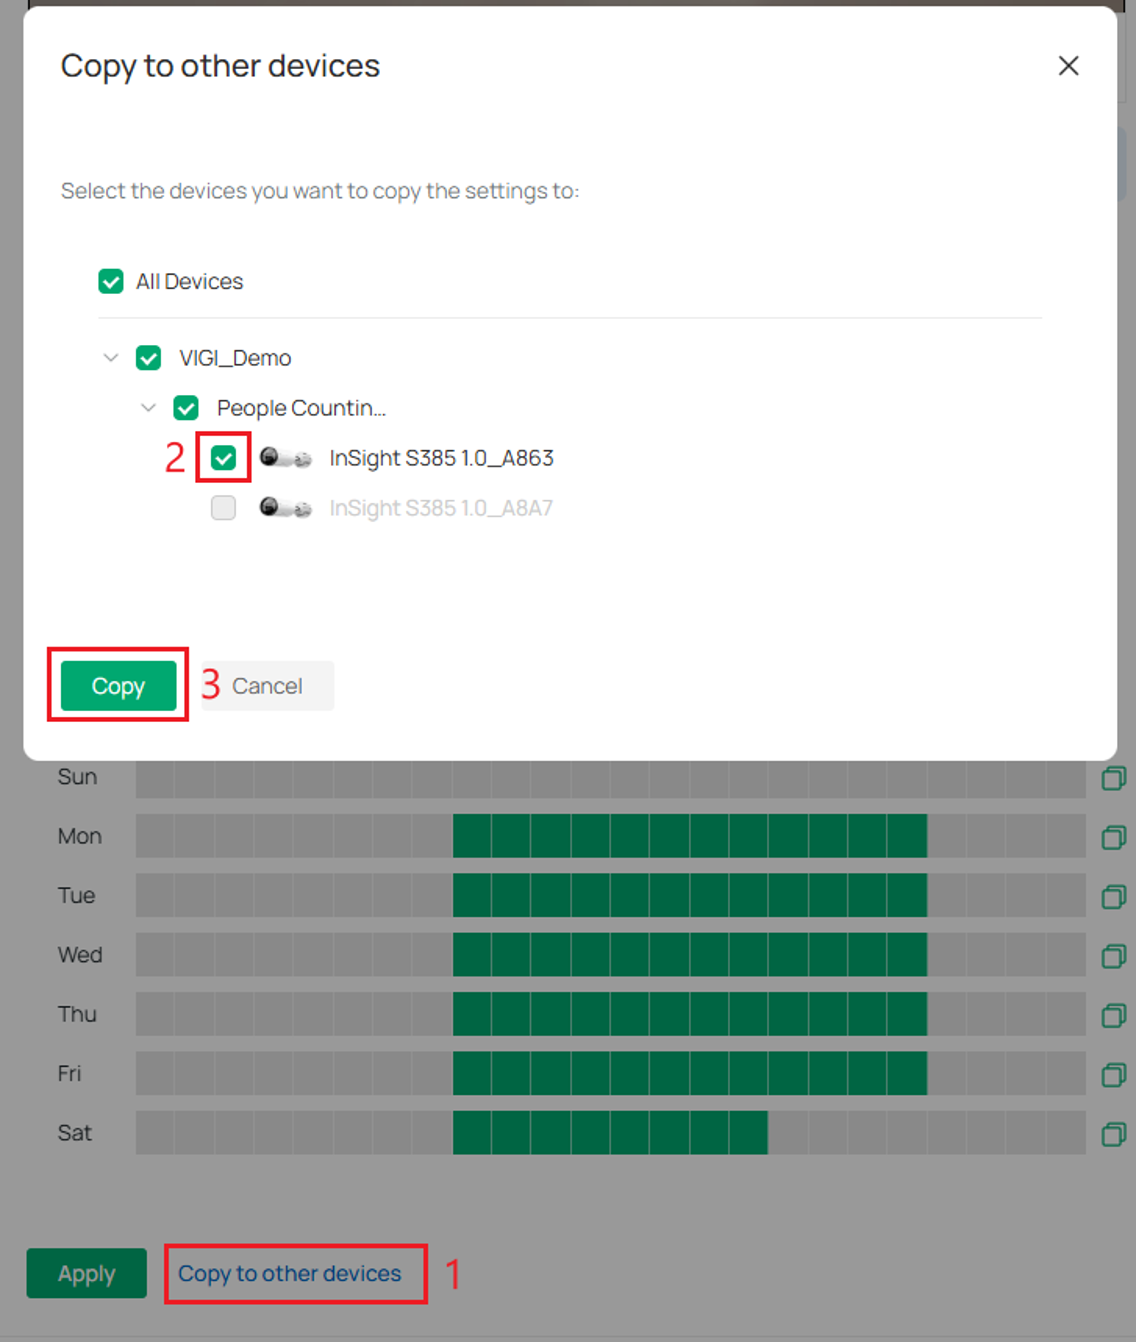
Task: Click the Thu row label
Action: tap(77, 1014)
